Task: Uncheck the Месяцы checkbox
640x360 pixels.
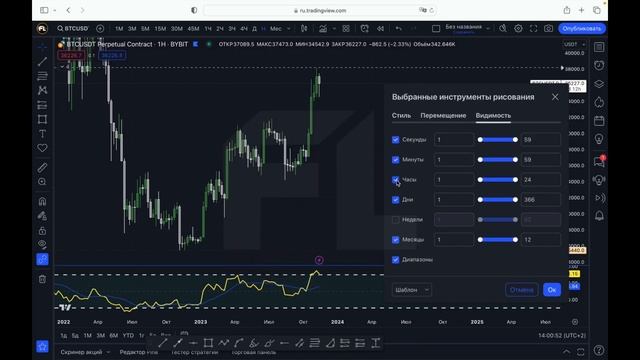Action: 396,240
